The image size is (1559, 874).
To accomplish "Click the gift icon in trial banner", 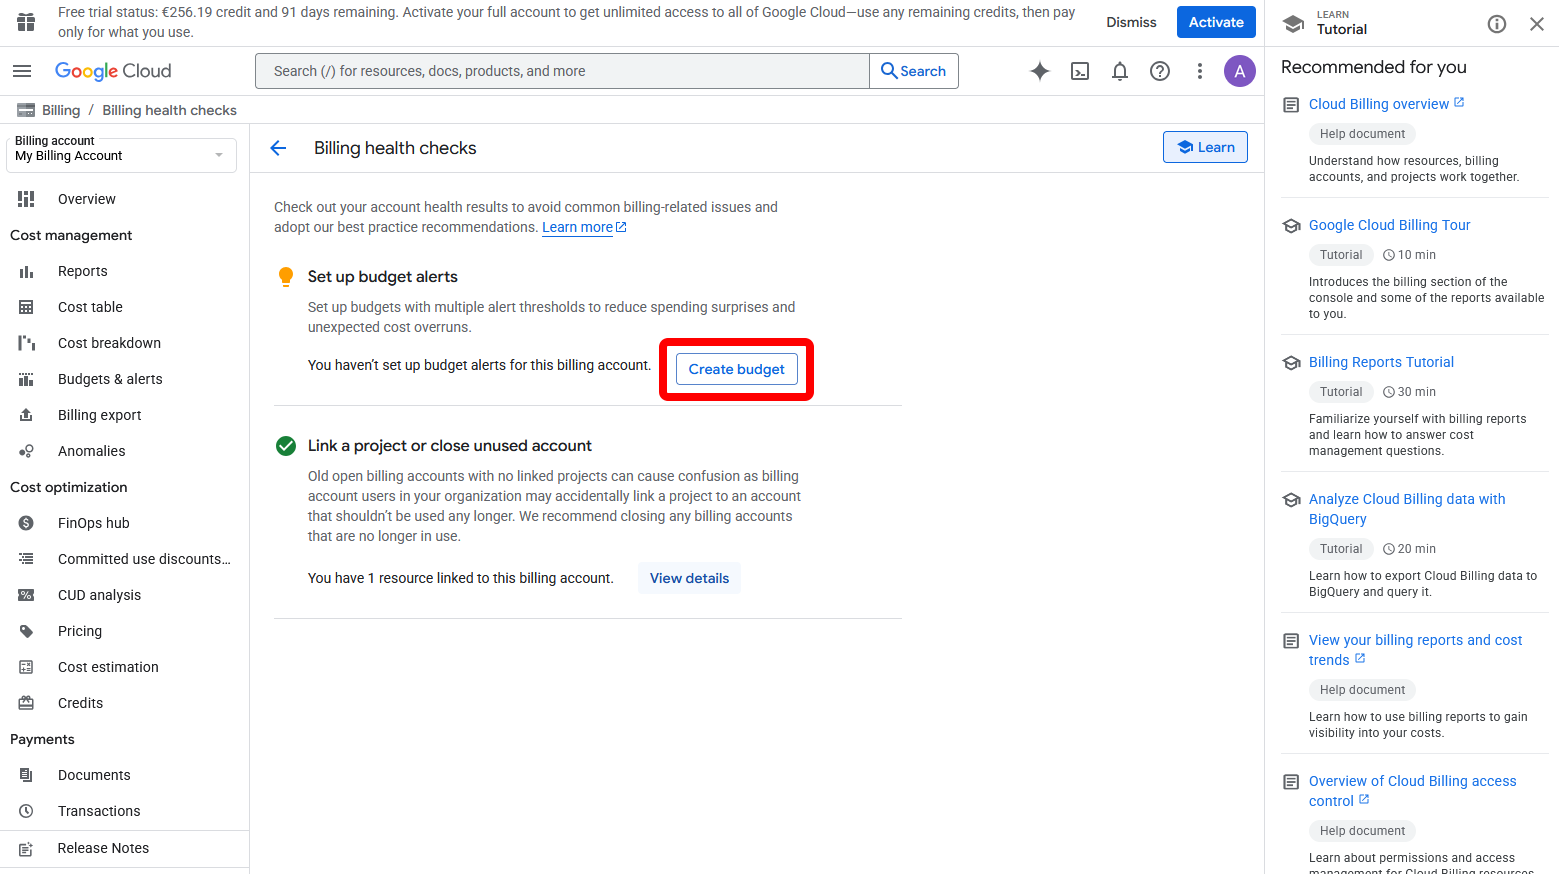I will [26, 22].
